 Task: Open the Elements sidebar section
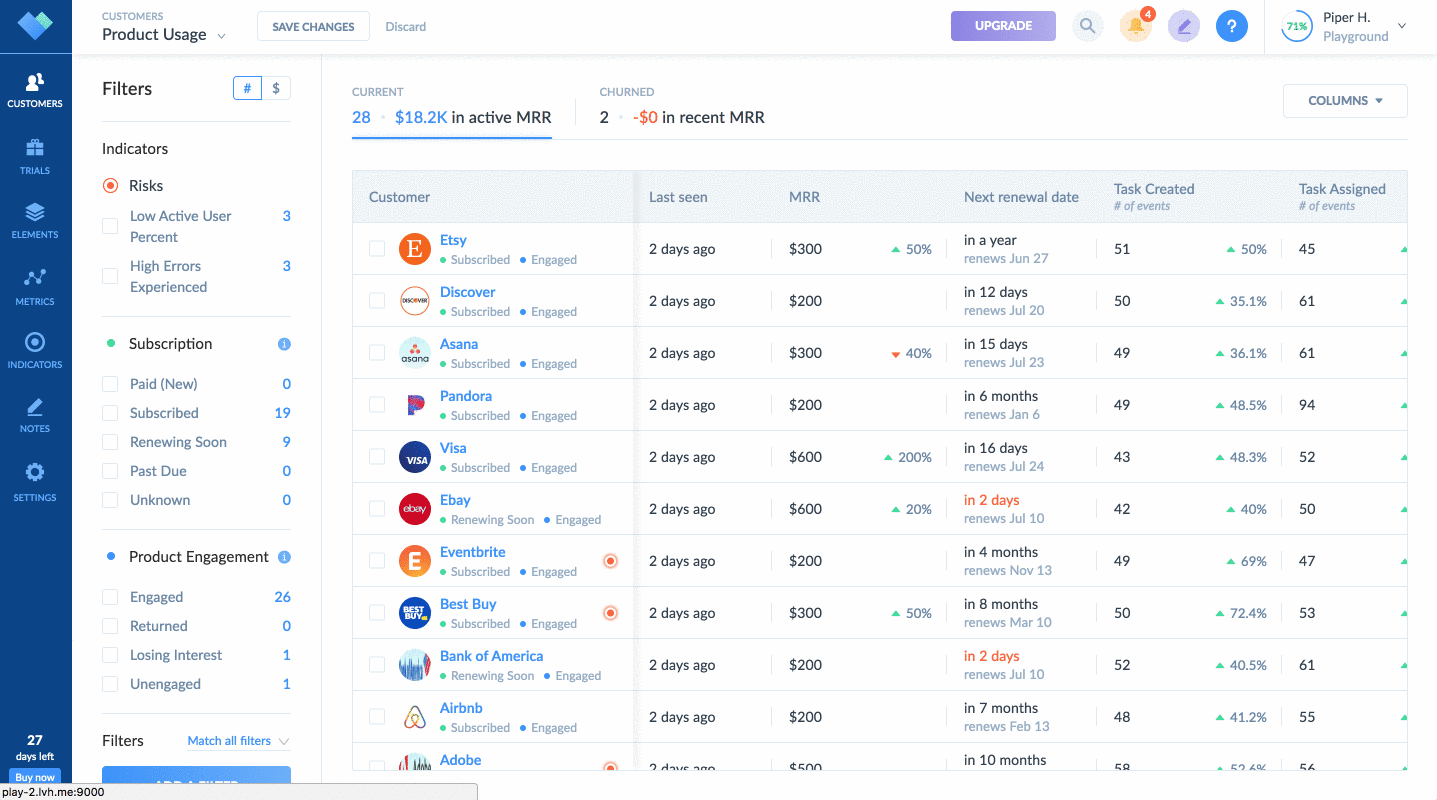[x=35, y=221]
